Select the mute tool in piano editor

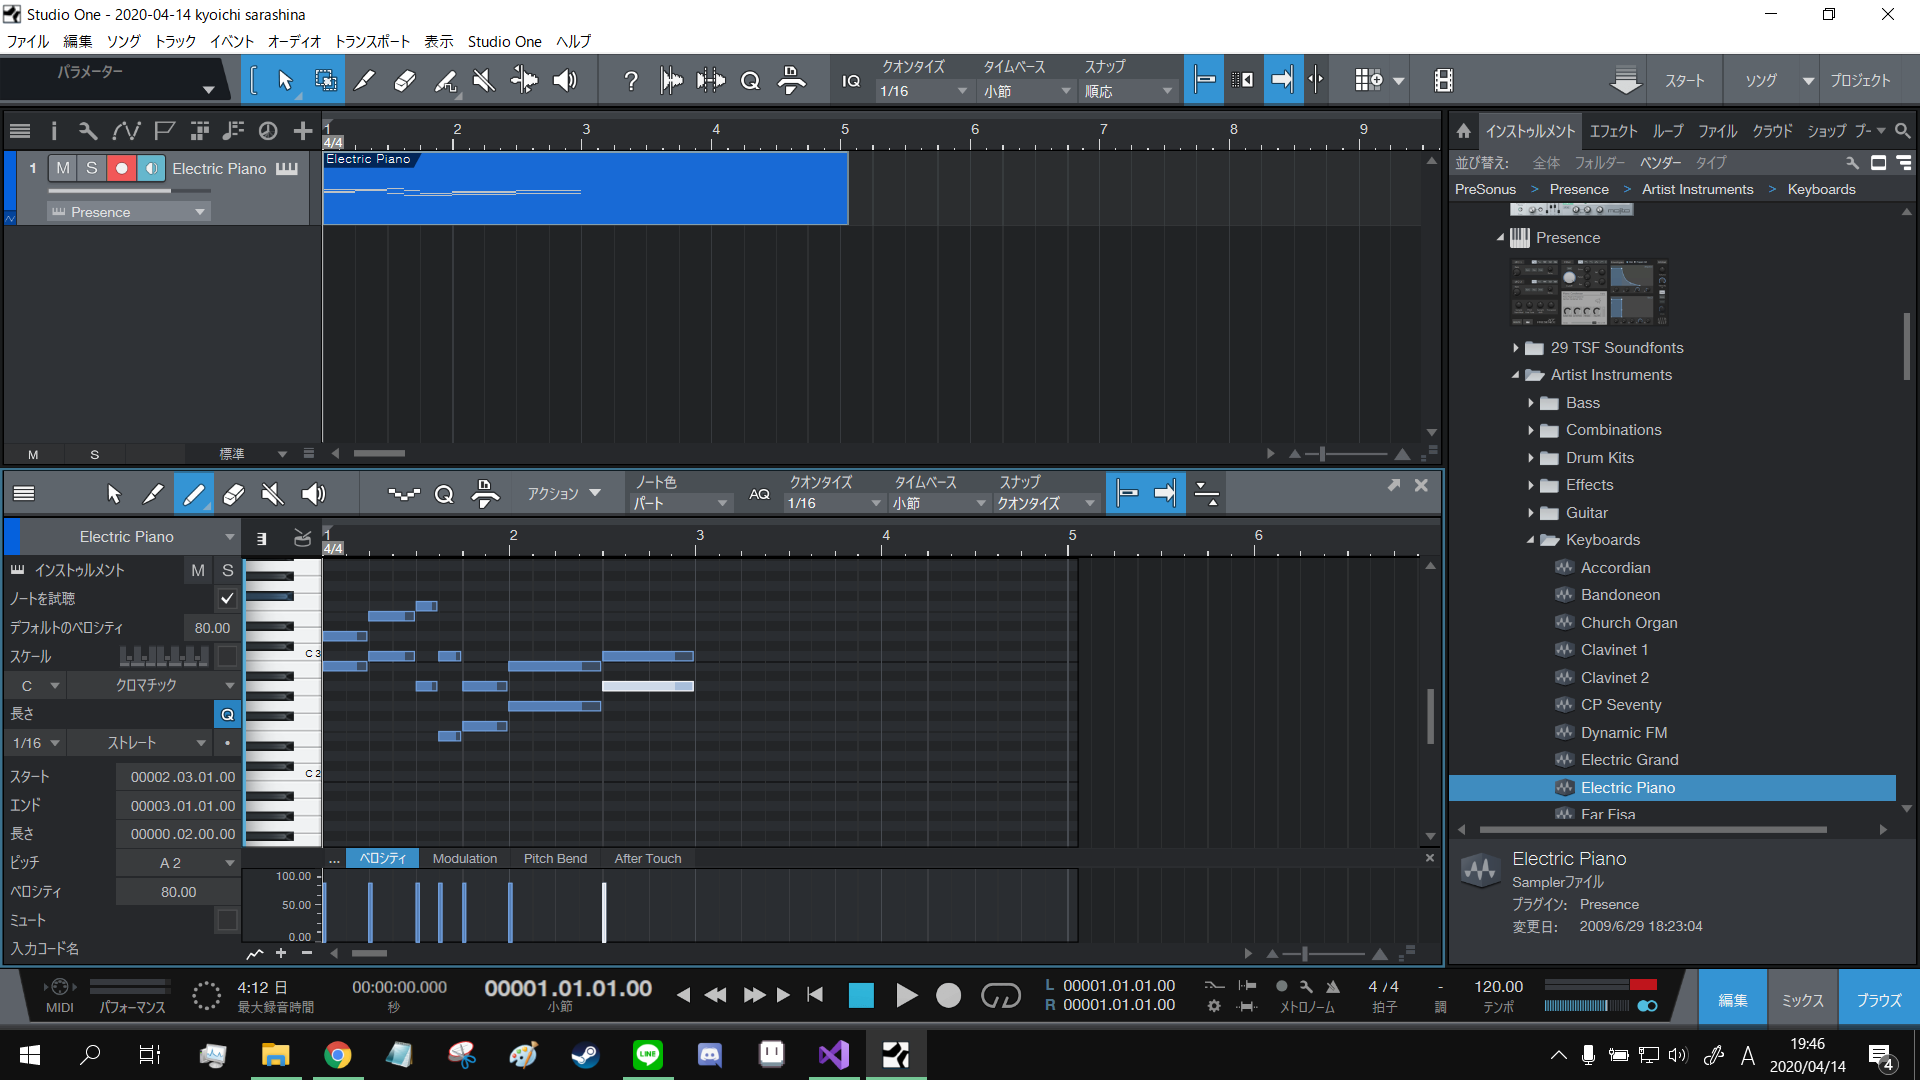(x=272, y=494)
